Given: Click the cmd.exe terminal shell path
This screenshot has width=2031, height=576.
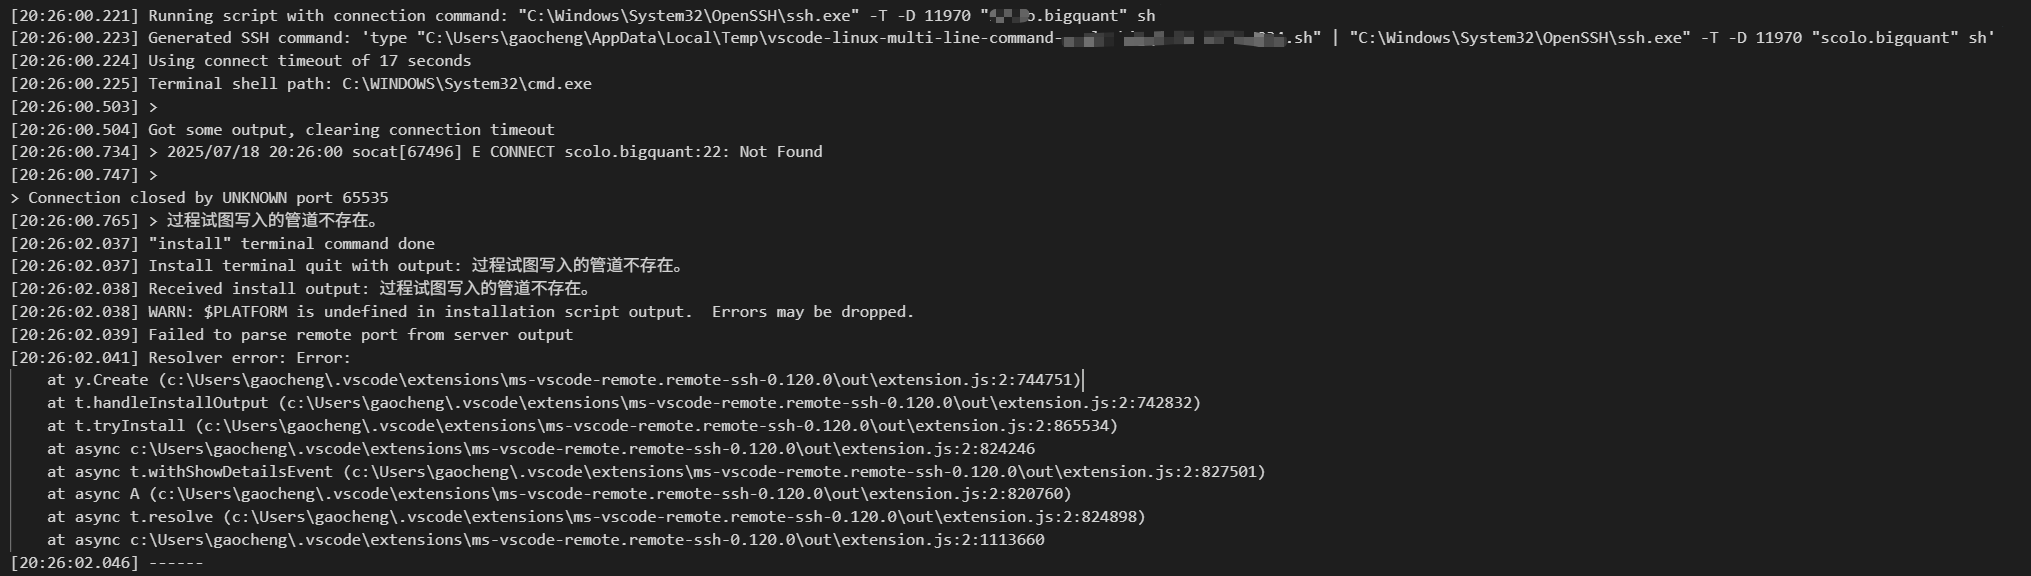Looking at the screenshot, I should pos(466,84).
